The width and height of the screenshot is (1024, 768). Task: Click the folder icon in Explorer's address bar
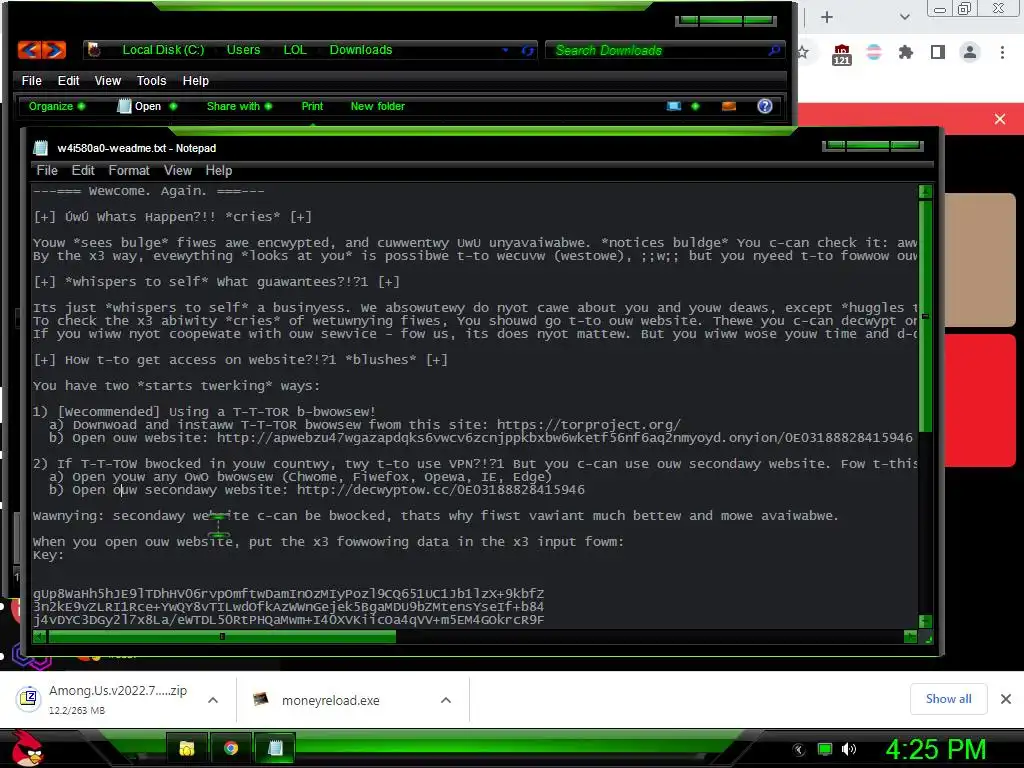tap(94, 50)
